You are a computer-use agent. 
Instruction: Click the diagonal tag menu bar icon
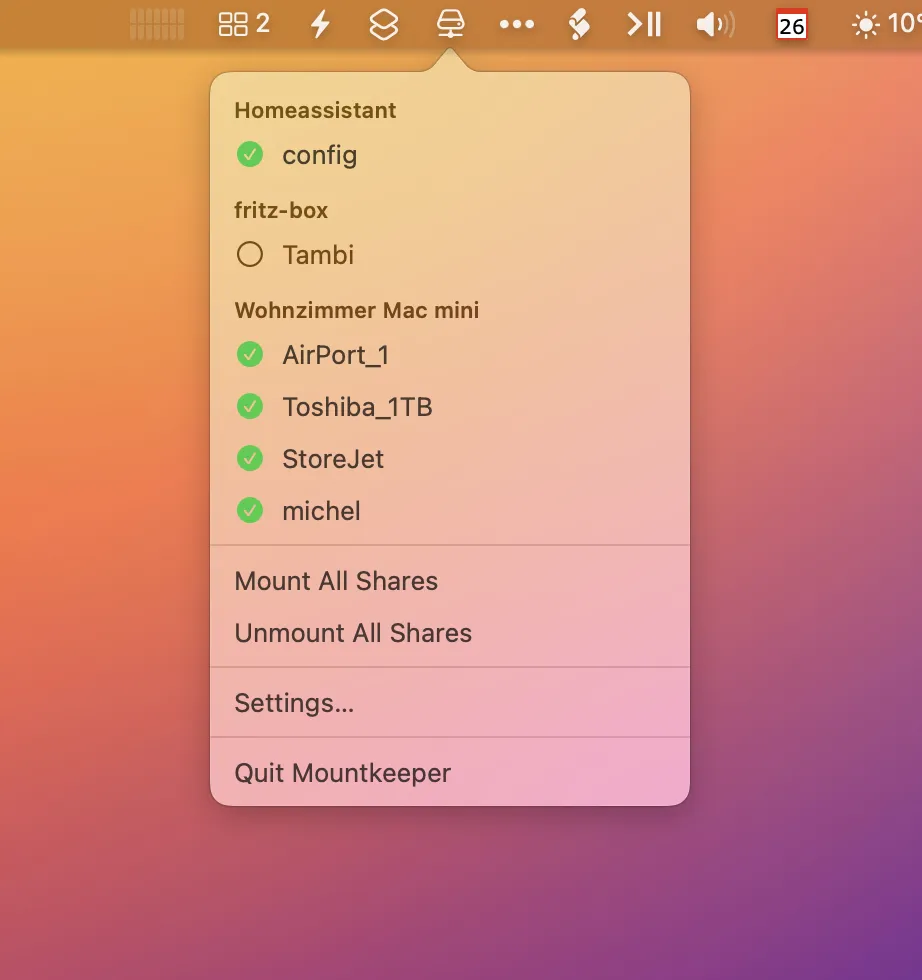point(579,24)
